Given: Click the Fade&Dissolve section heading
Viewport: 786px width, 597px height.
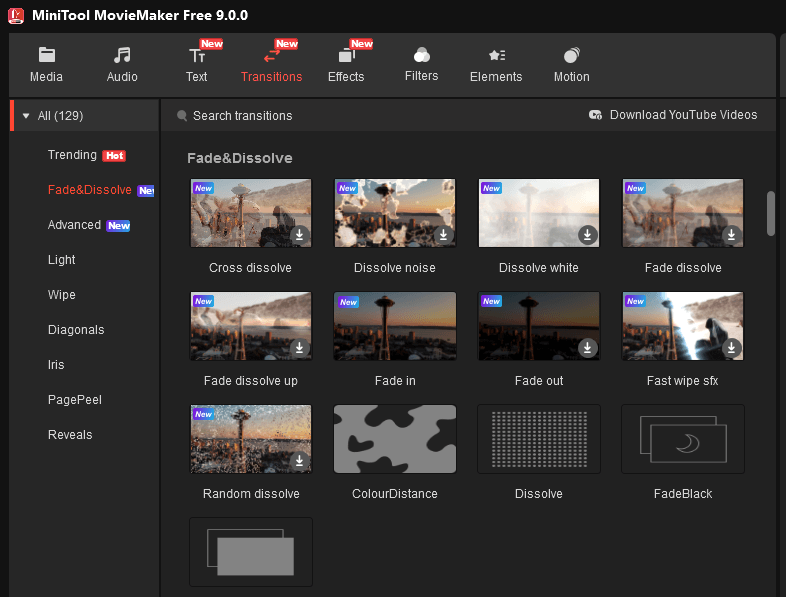Looking at the screenshot, I should (x=240, y=158).
